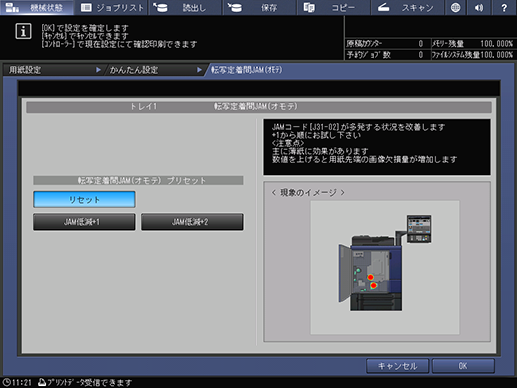This screenshot has height=388, width=517.
Task: Click the speaker sound icon
Action: 479,7
